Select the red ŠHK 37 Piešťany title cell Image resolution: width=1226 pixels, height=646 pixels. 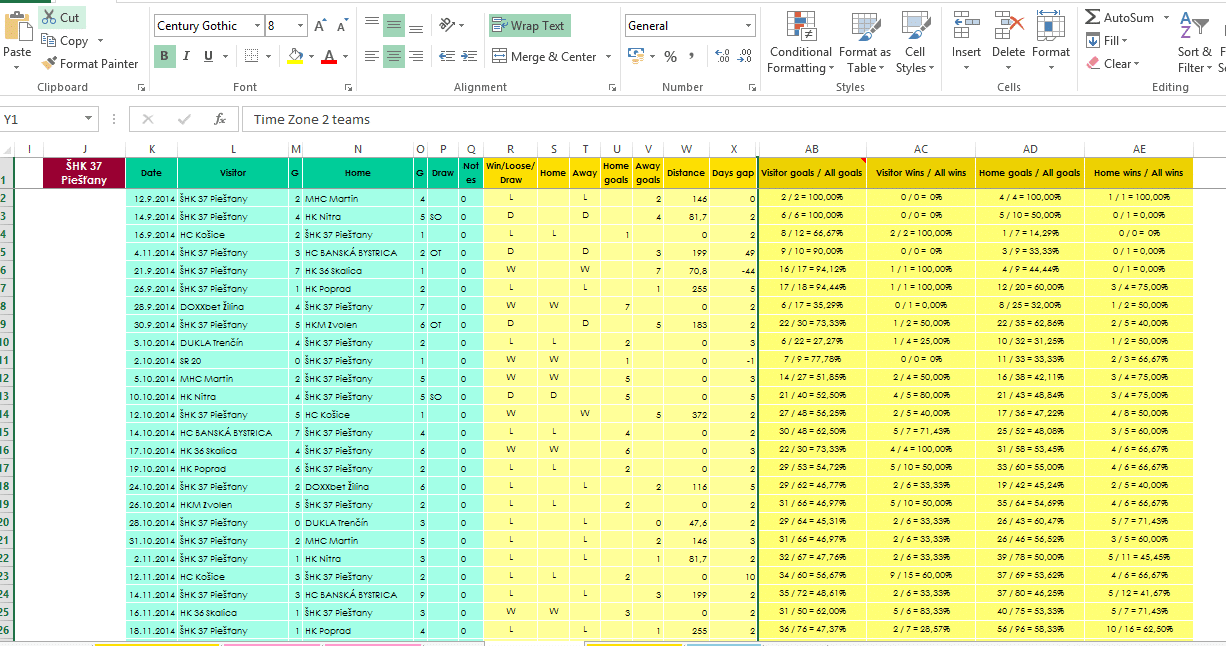(x=85, y=173)
